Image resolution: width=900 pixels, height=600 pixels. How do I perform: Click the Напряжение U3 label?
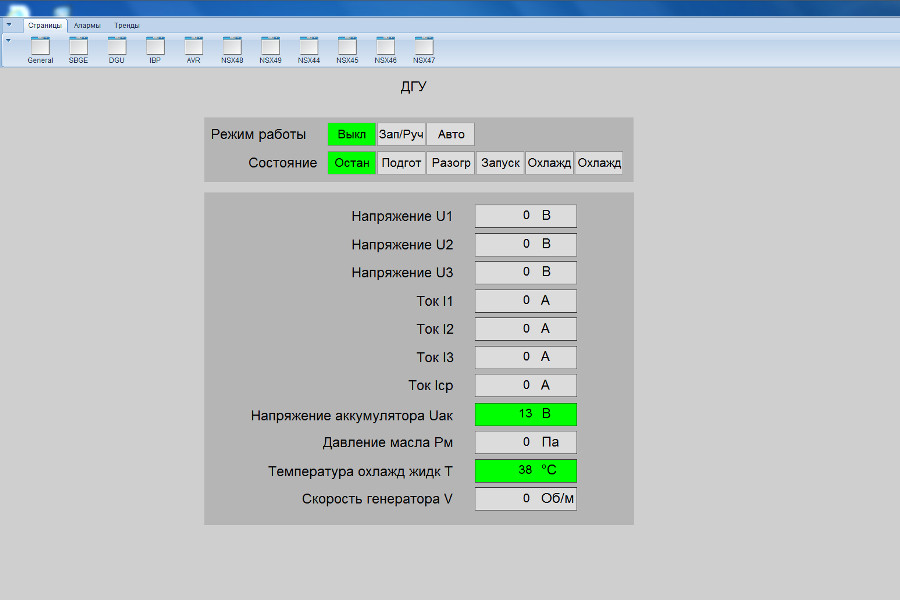pyautogui.click(x=402, y=273)
